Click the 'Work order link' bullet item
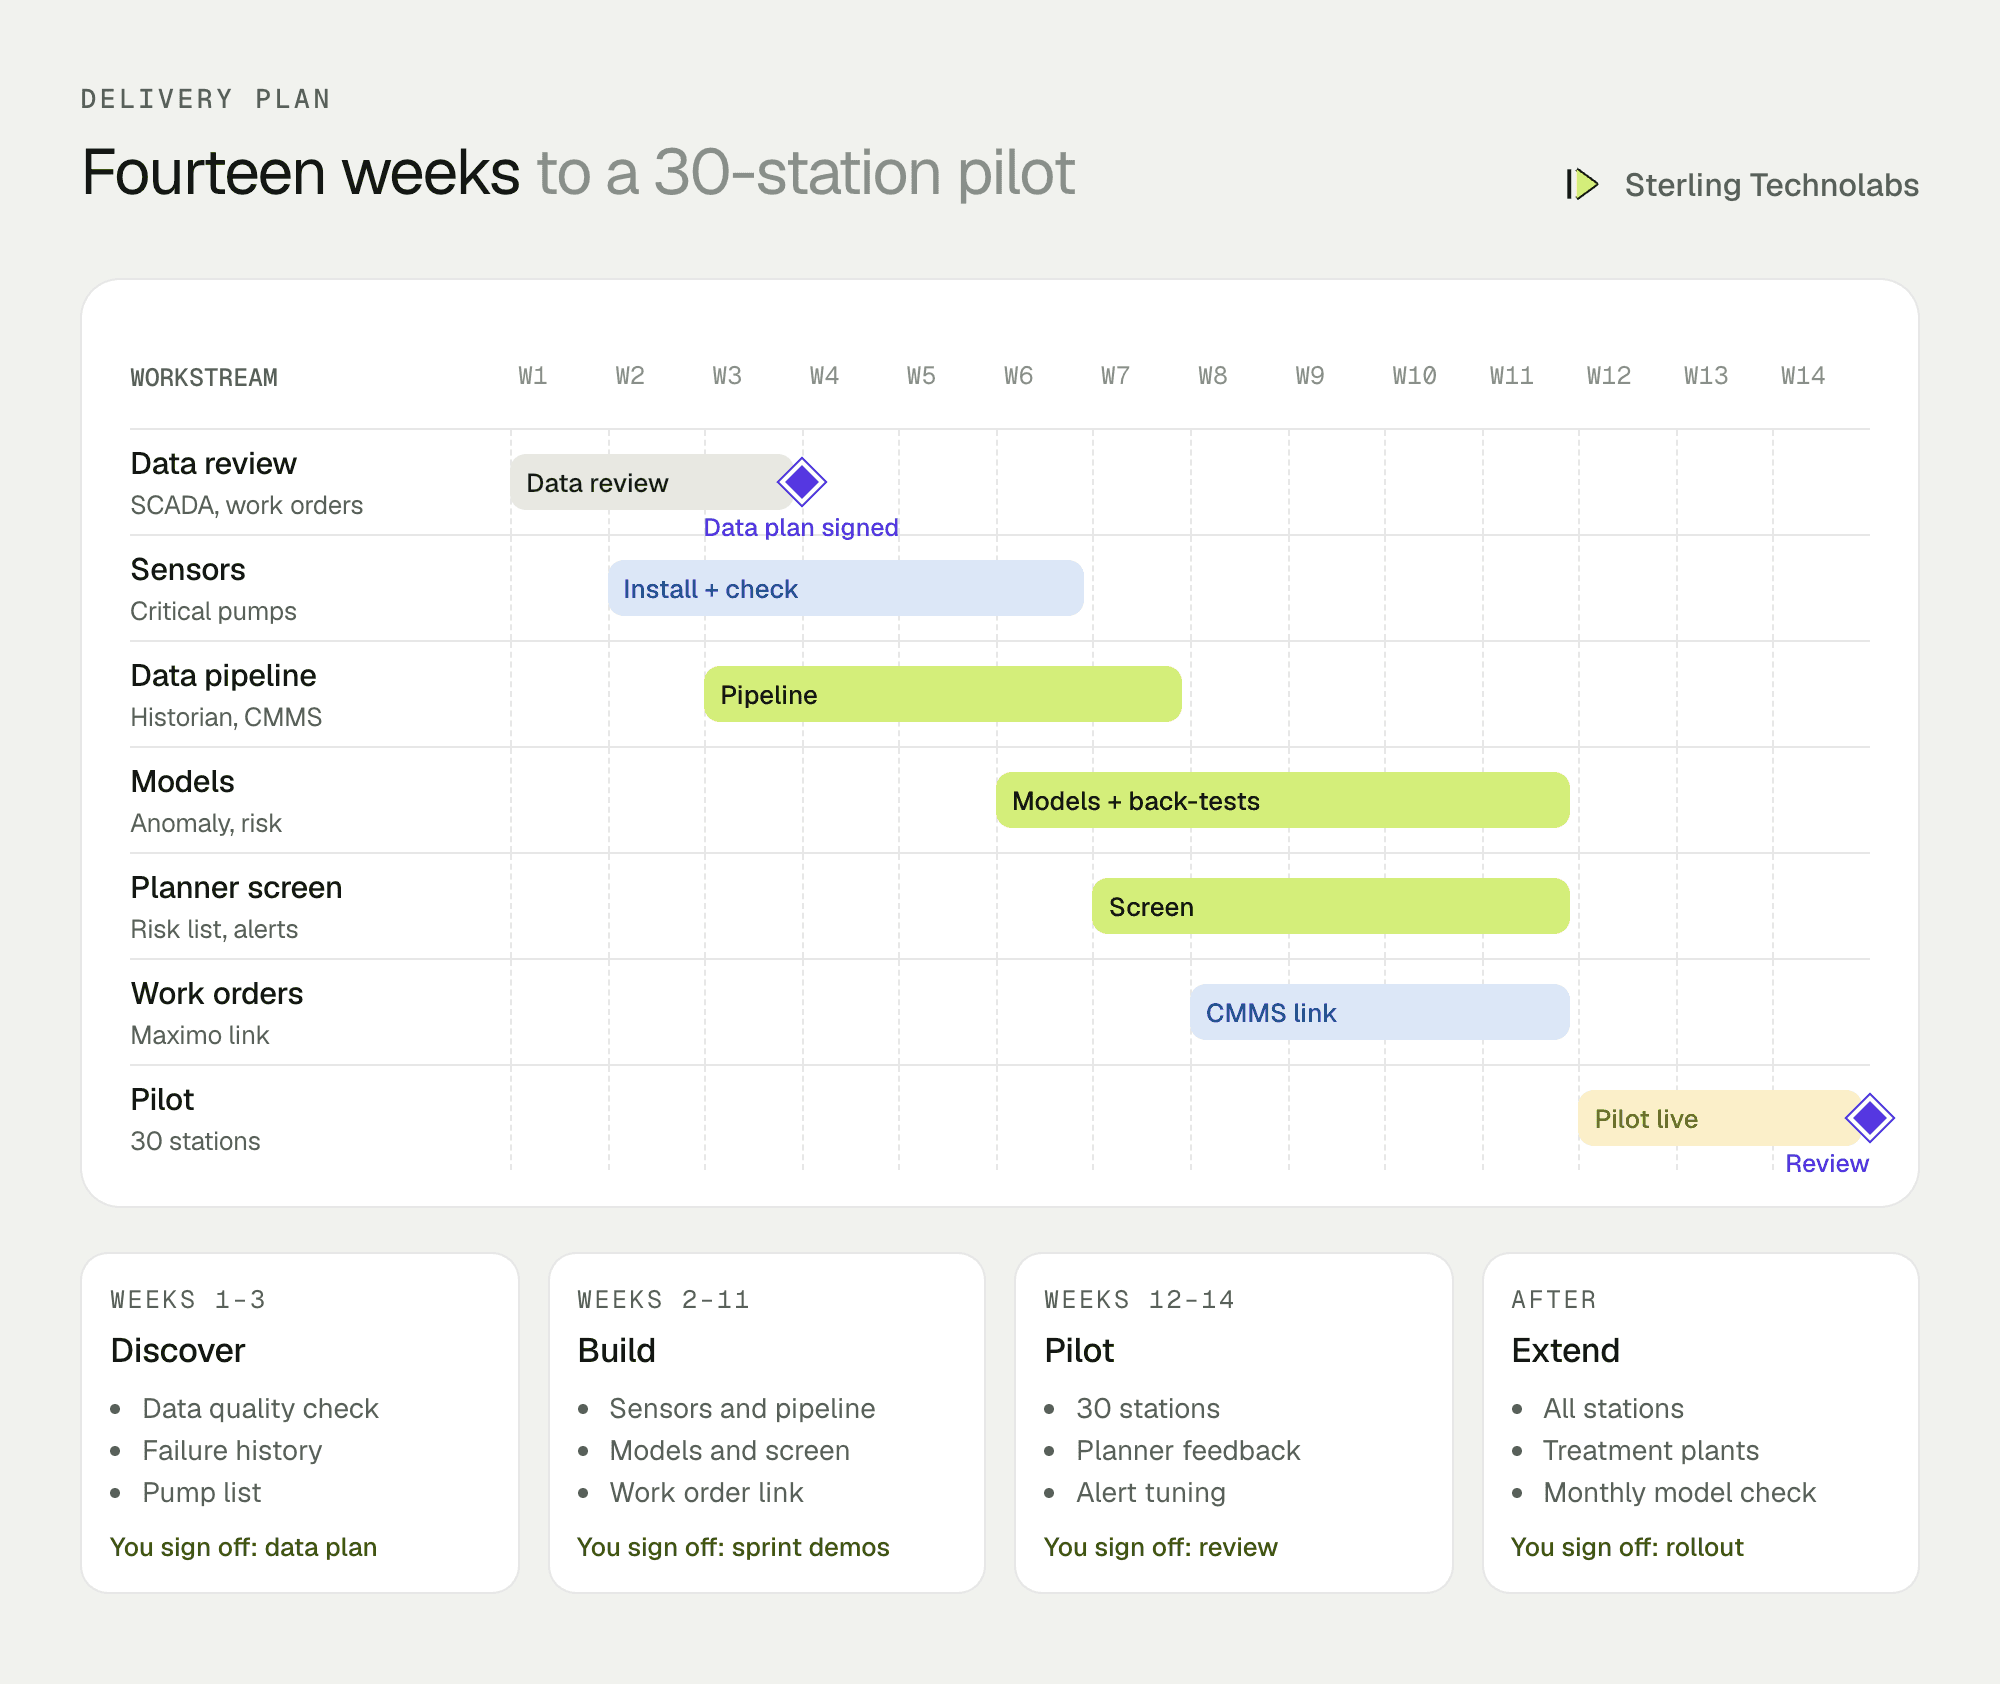The width and height of the screenshot is (2000, 1684). tap(707, 1492)
